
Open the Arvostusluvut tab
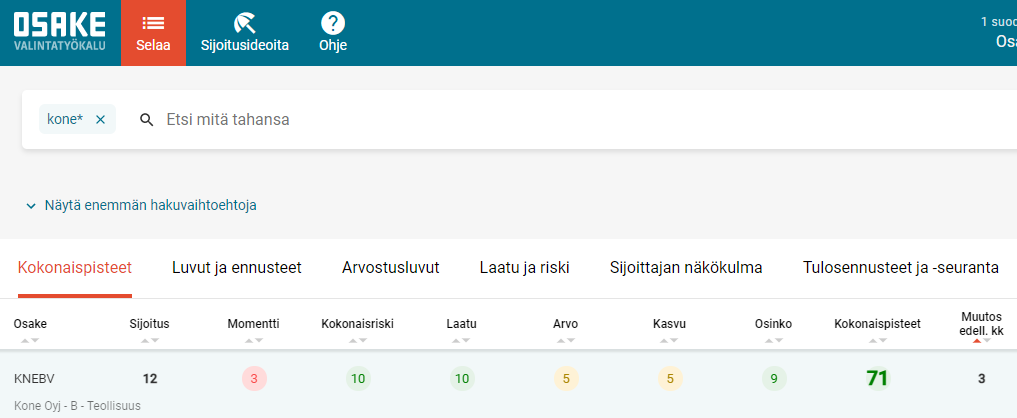click(390, 267)
